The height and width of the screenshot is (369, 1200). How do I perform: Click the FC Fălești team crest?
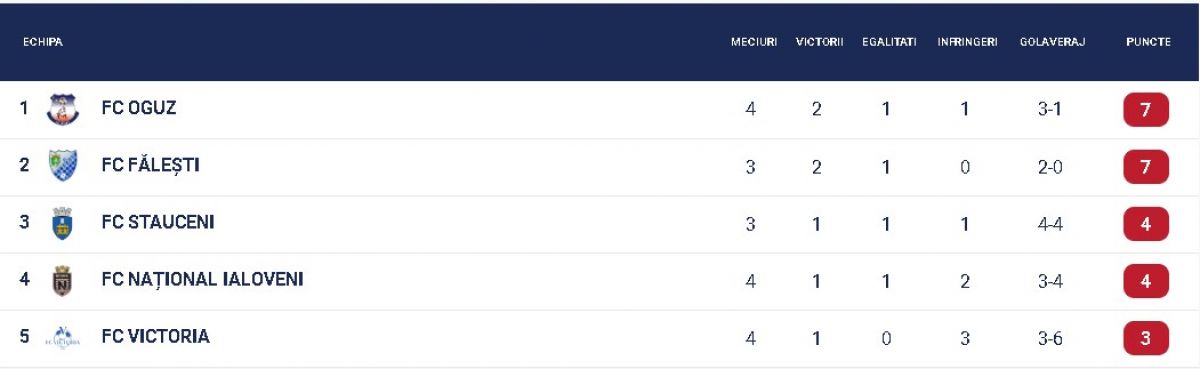pos(63,166)
